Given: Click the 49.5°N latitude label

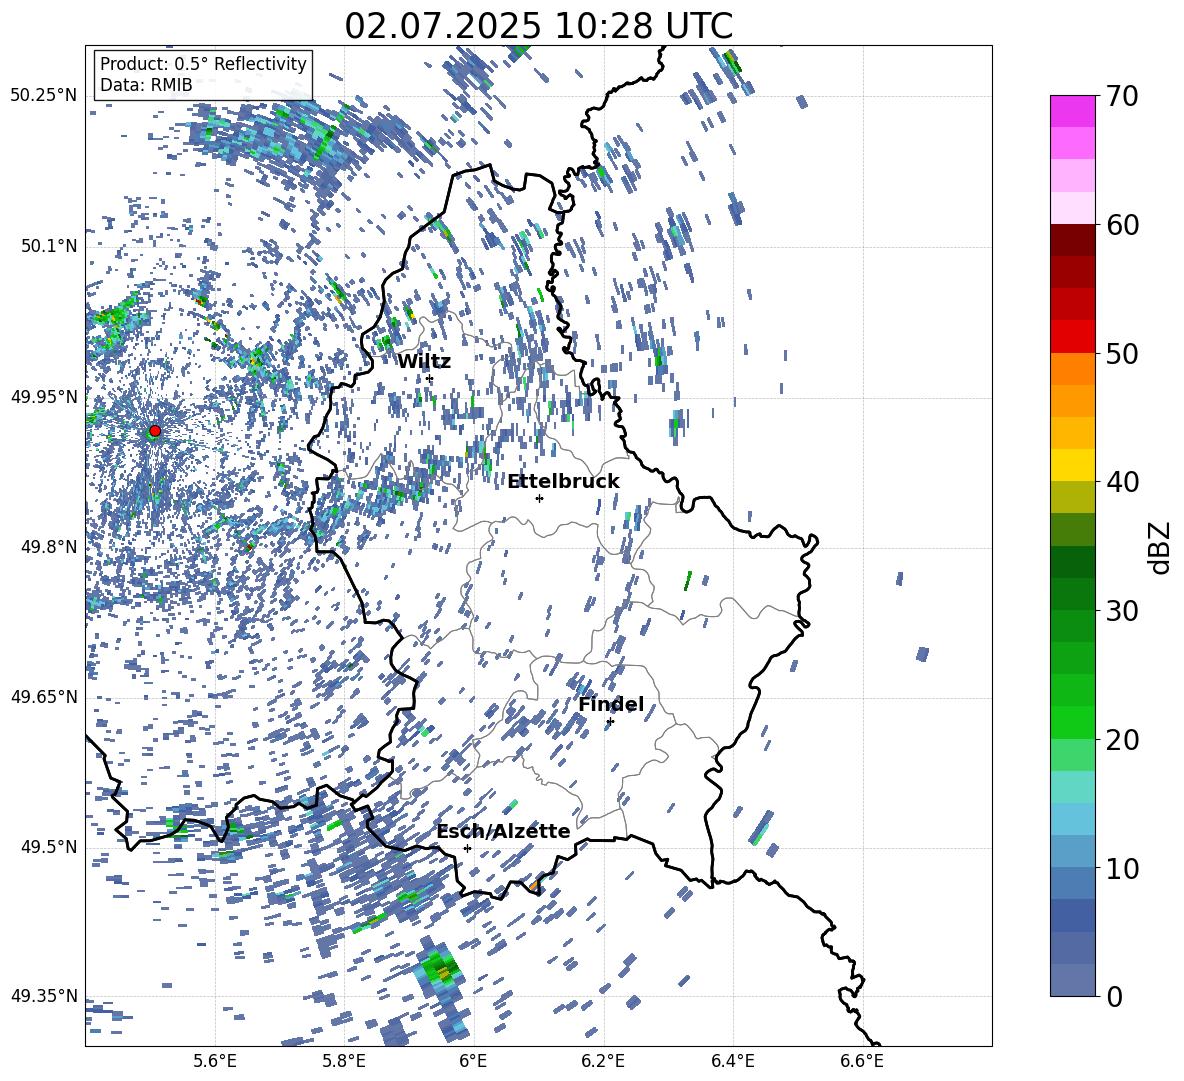Looking at the screenshot, I should coord(48,847).
